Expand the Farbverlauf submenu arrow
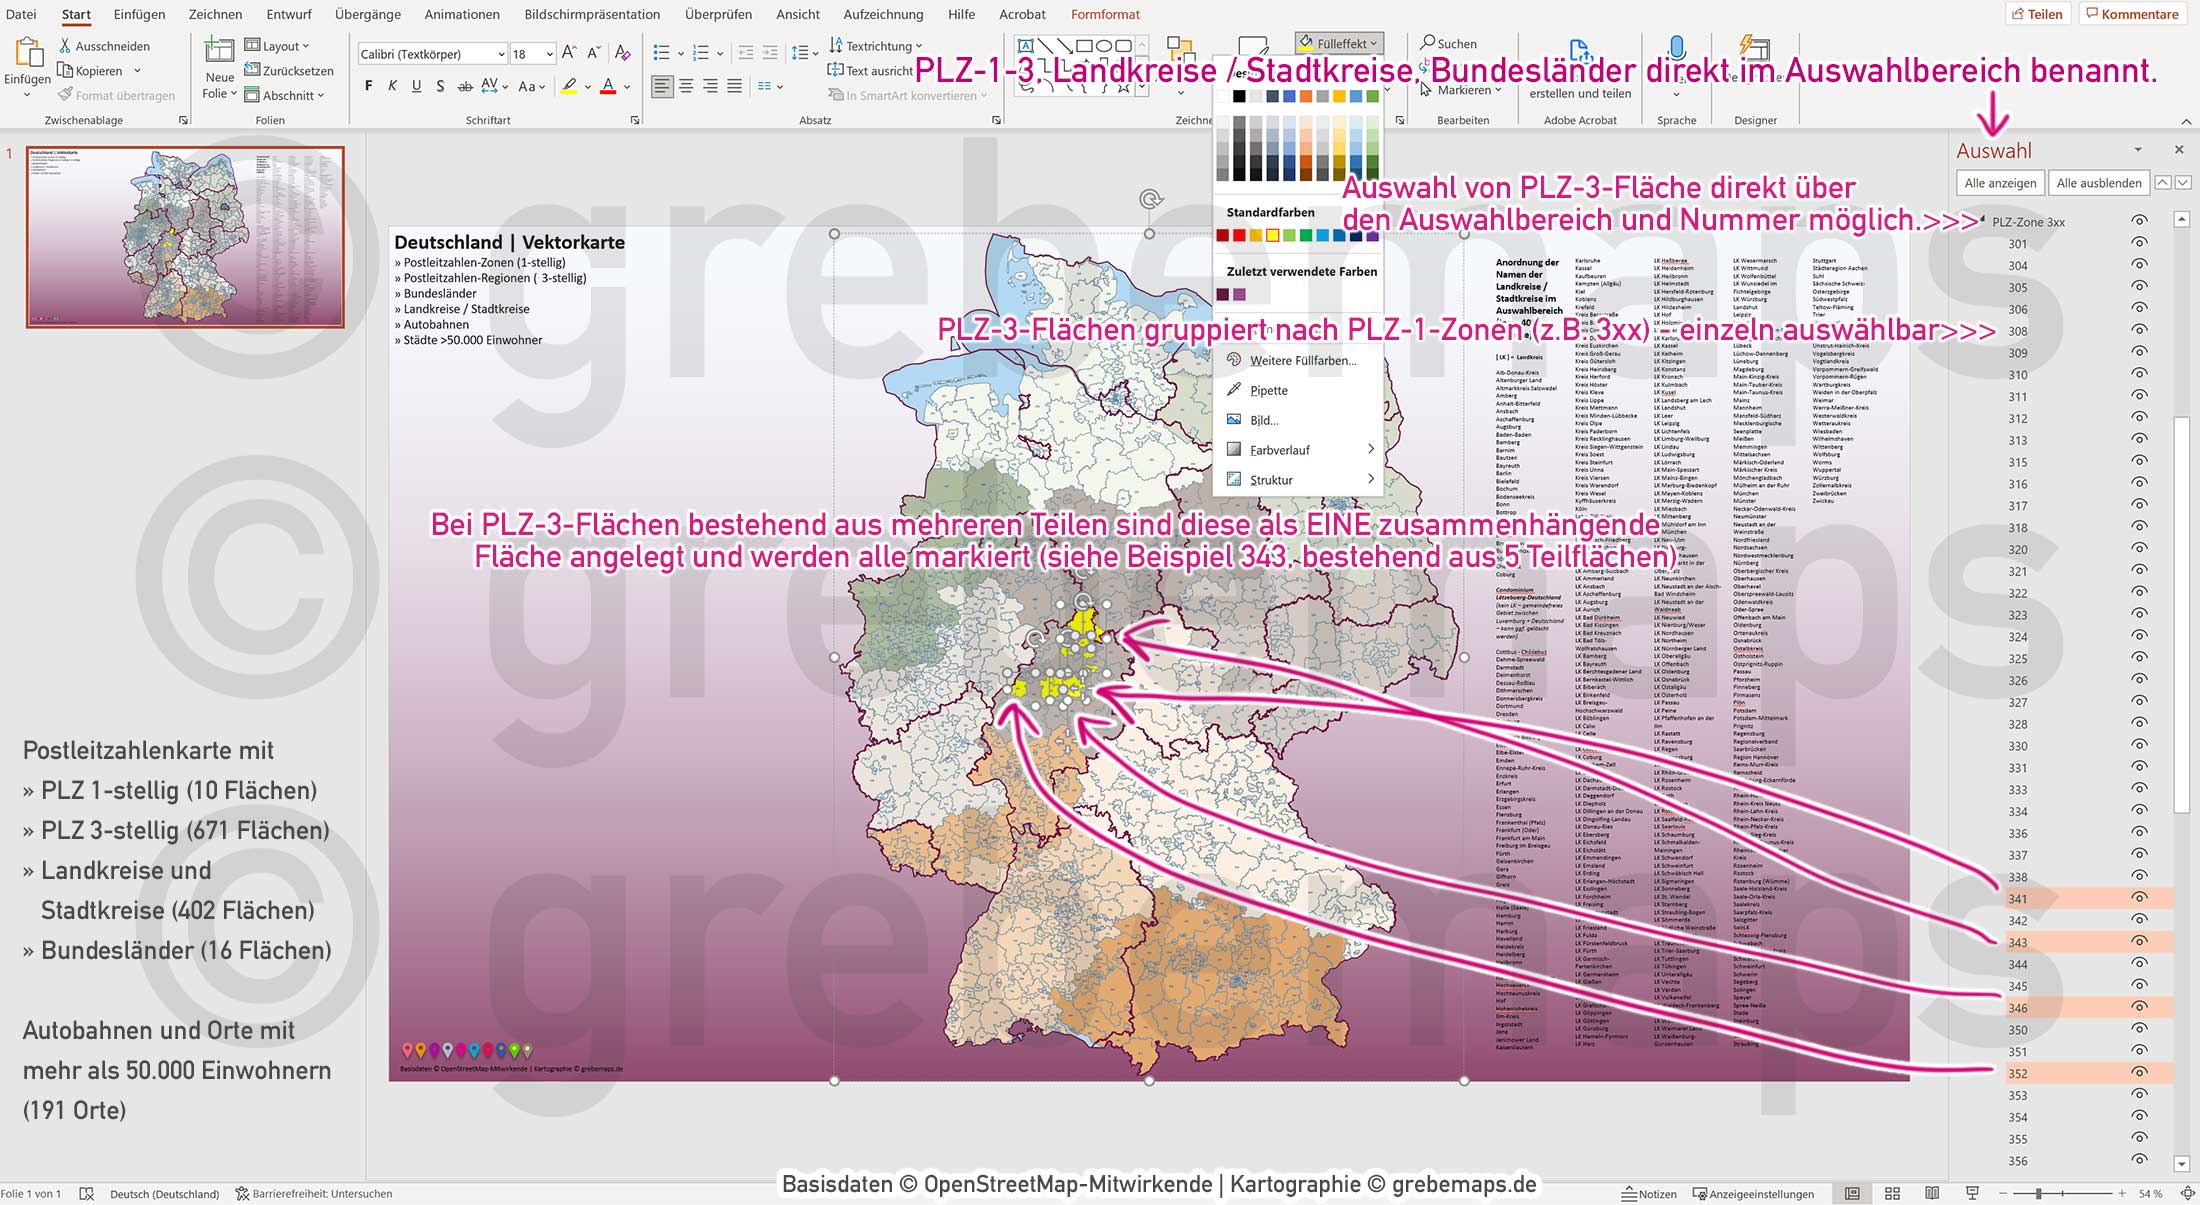The image size is (2200, 1205). click(1371, 449)
